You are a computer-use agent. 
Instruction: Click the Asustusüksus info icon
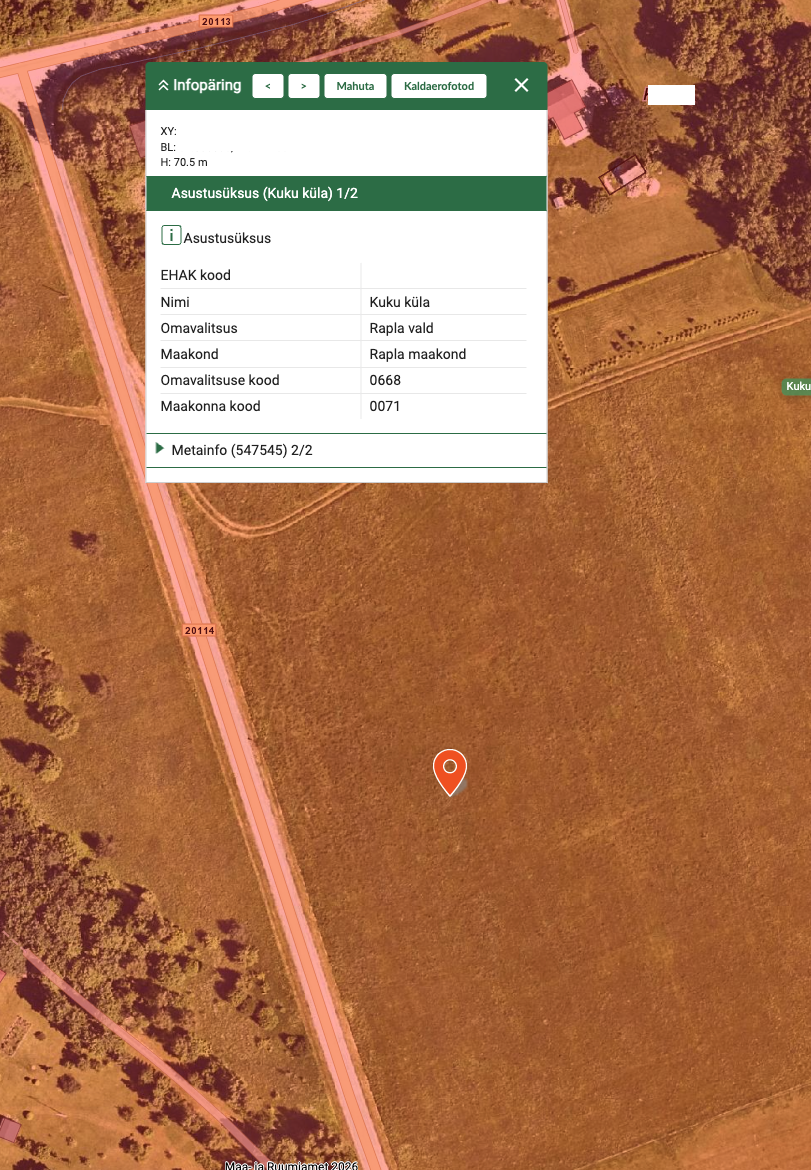tap(171, 236)
